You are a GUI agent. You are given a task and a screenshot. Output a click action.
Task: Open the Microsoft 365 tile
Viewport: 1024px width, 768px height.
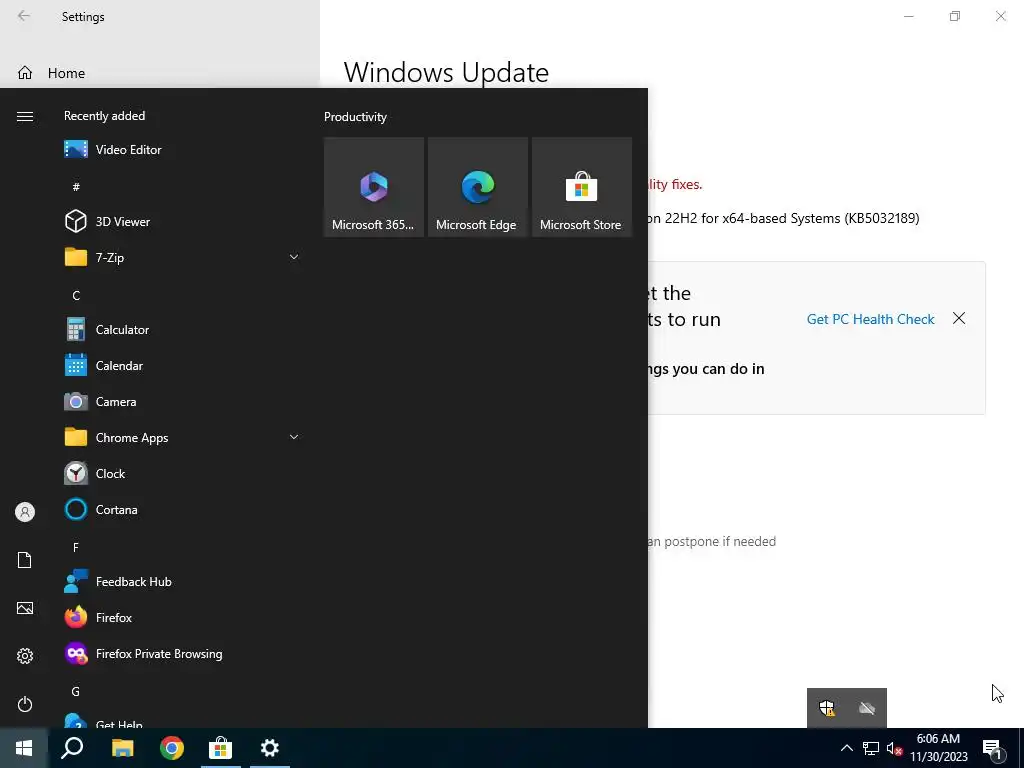click(374, 187)
